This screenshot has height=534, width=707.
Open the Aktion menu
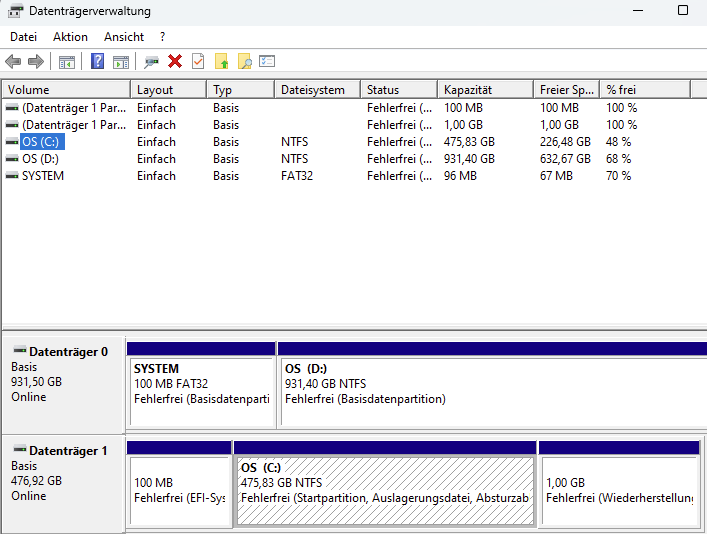(70, 37)
